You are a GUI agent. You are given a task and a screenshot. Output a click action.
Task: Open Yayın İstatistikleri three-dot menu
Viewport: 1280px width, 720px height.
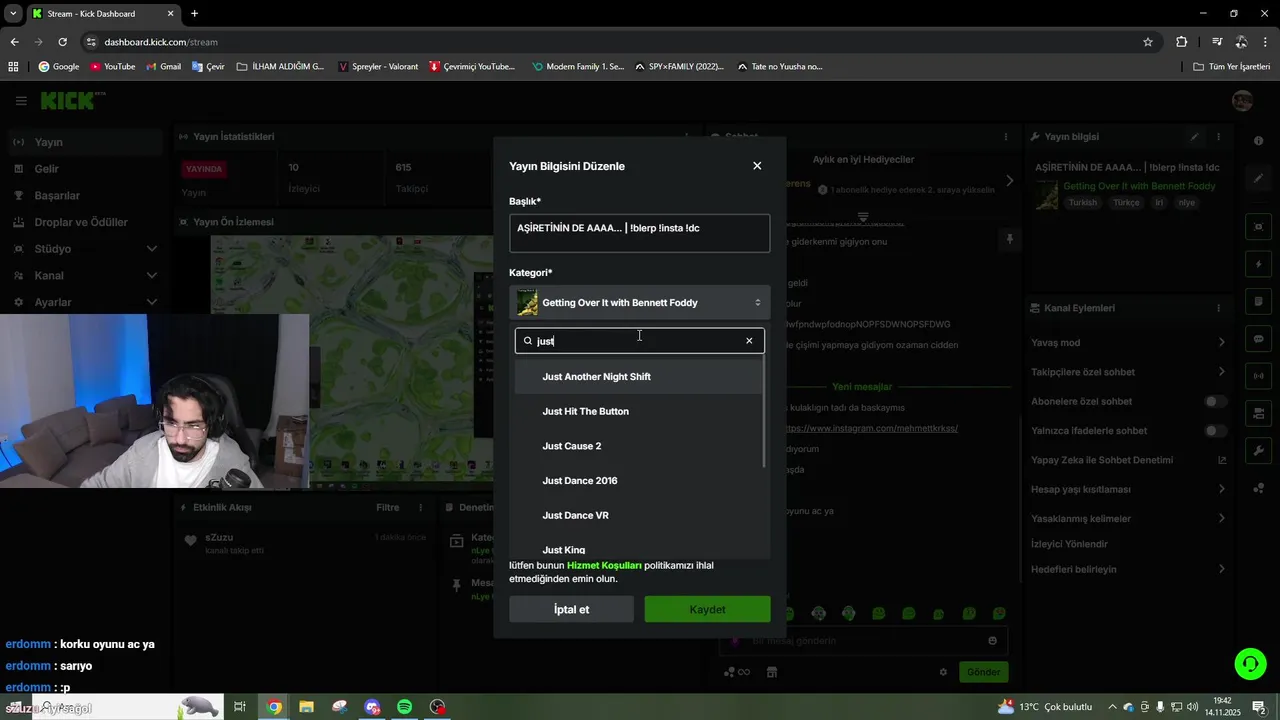pos(686,137)
